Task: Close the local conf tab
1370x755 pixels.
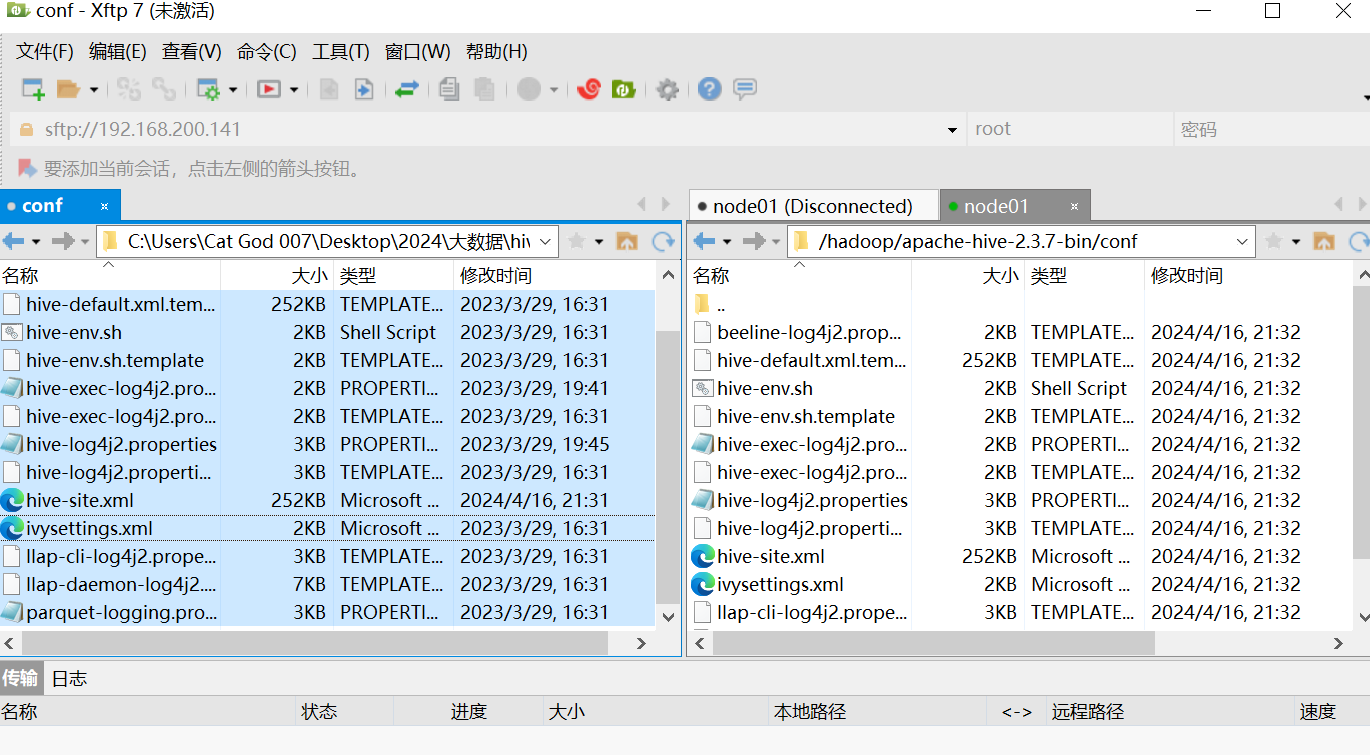Action: point(104,206)
